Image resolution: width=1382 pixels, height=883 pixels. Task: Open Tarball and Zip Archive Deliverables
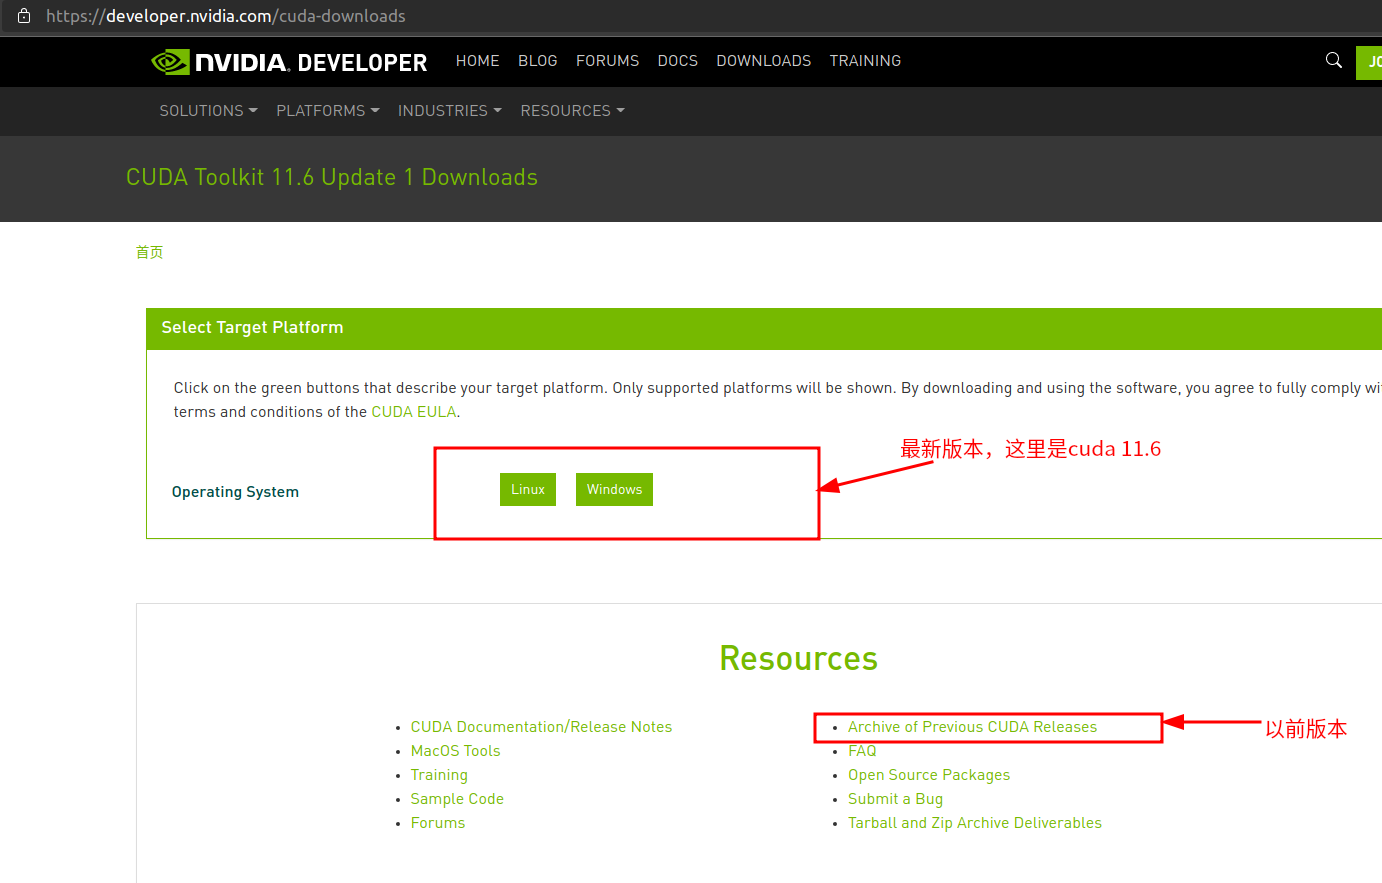[x=975, y=823]
